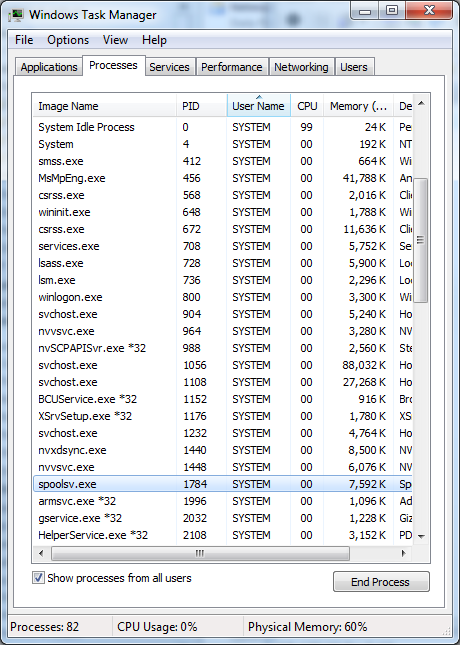Click the vertical scrollbar down arrow
460x645 pixels.
421,536
